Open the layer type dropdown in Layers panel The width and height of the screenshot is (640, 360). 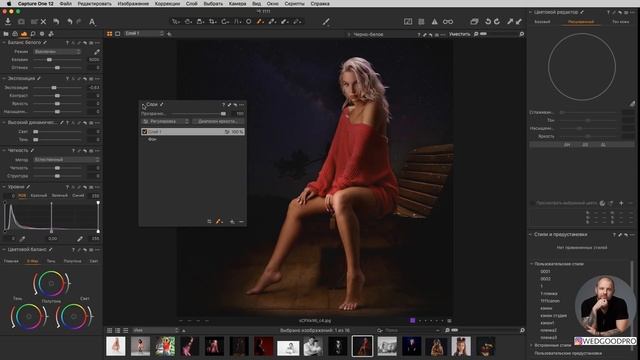pos(165,121)
